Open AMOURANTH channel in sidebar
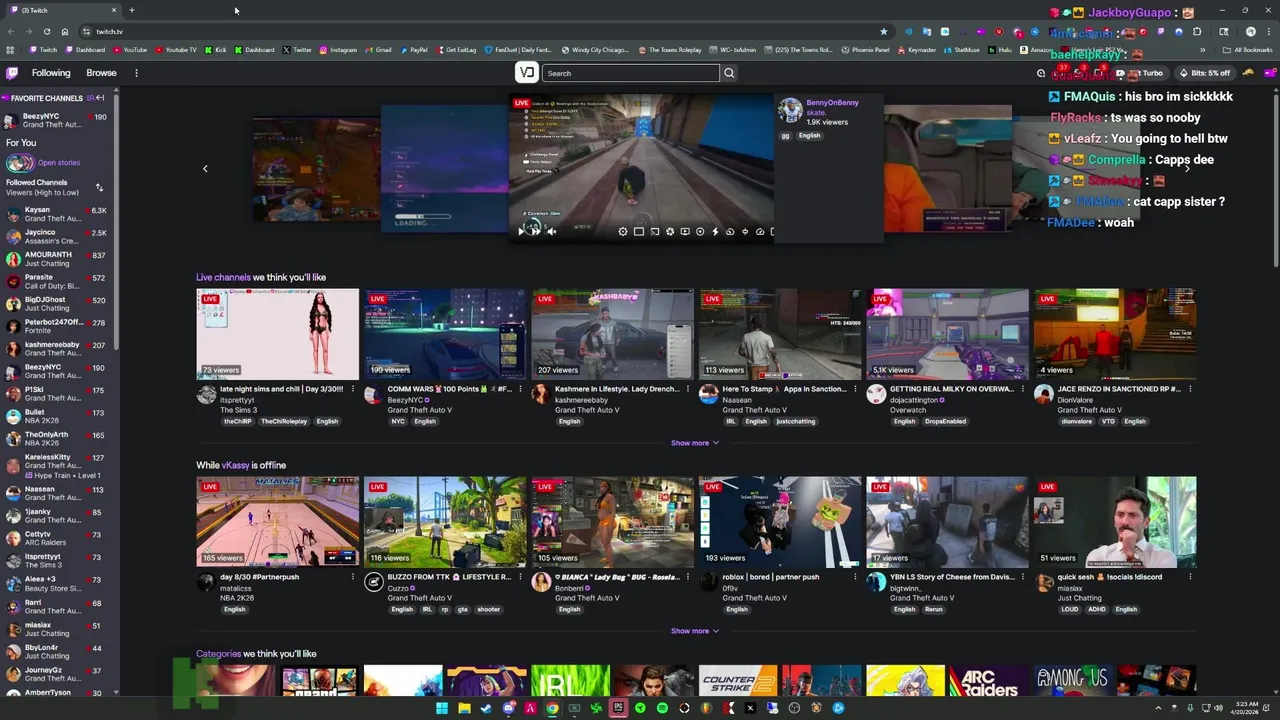This screenshot has height=720, width=1280. 60,259
